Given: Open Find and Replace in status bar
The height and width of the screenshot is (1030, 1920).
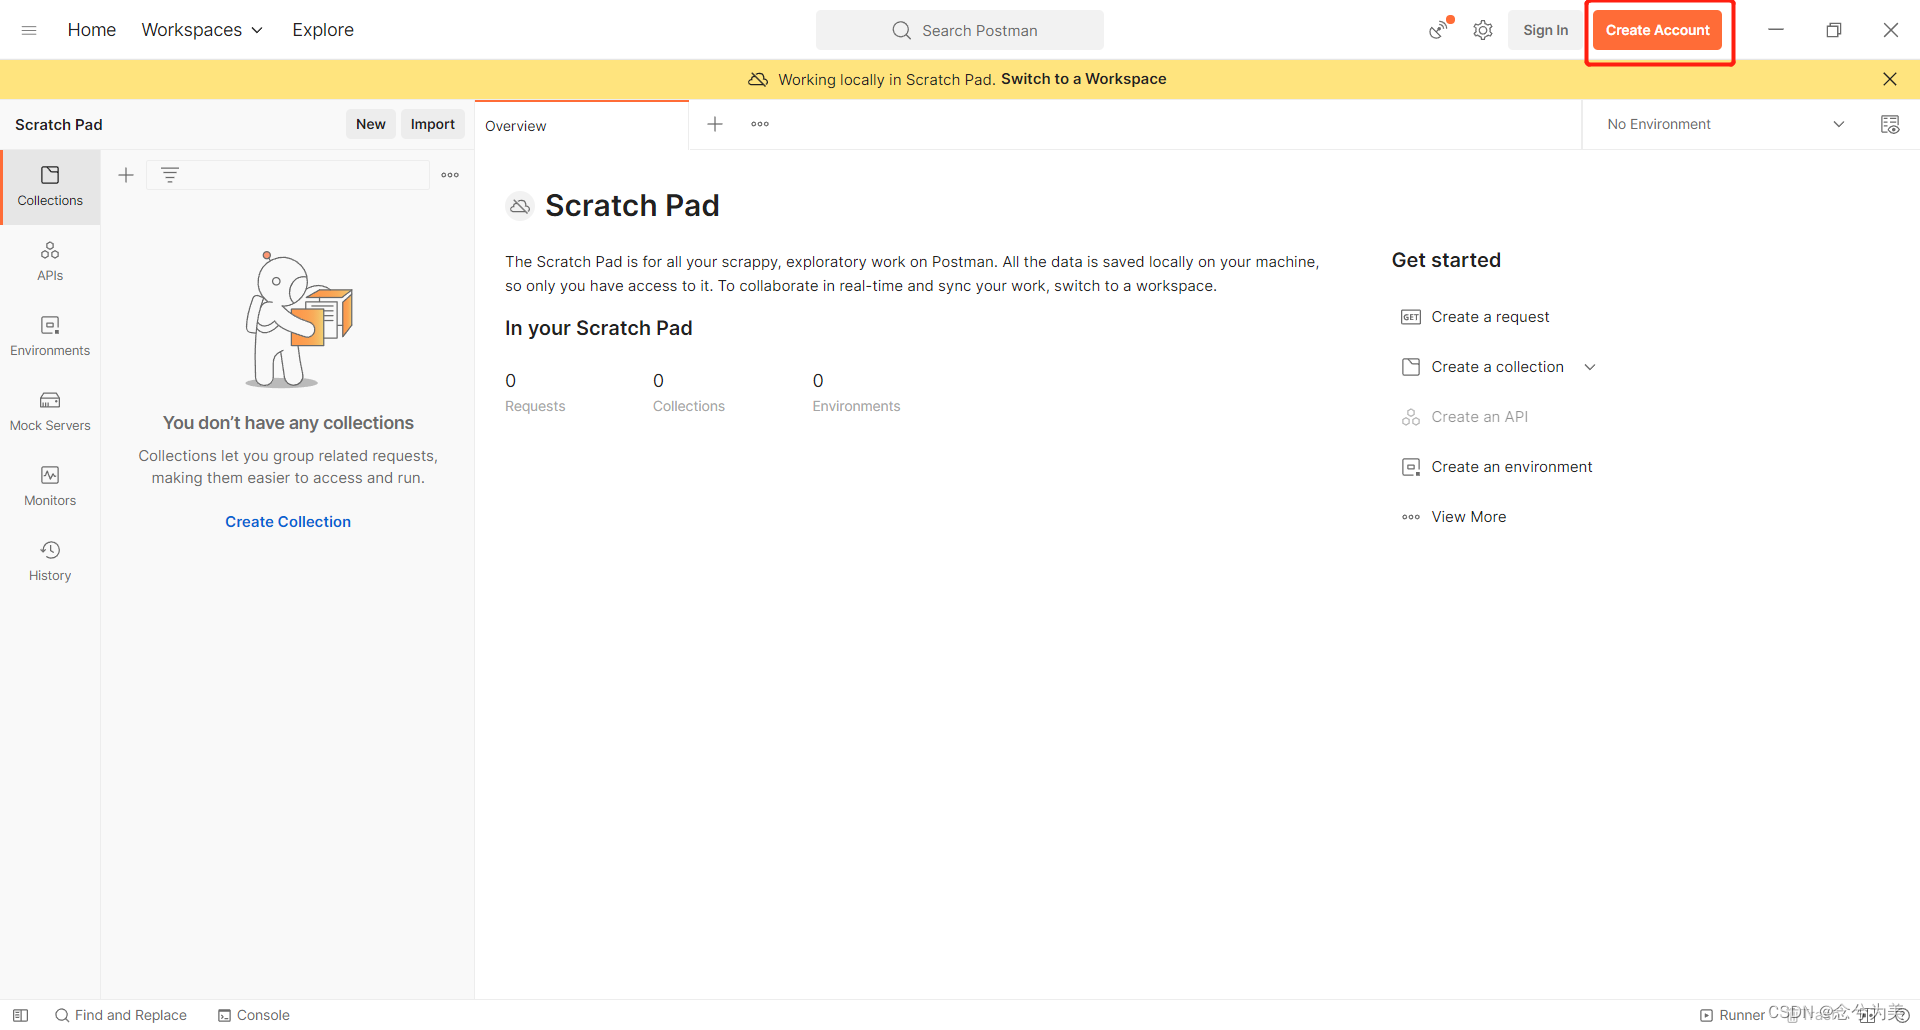Looking at the screenshot, I should [121, 1015].
